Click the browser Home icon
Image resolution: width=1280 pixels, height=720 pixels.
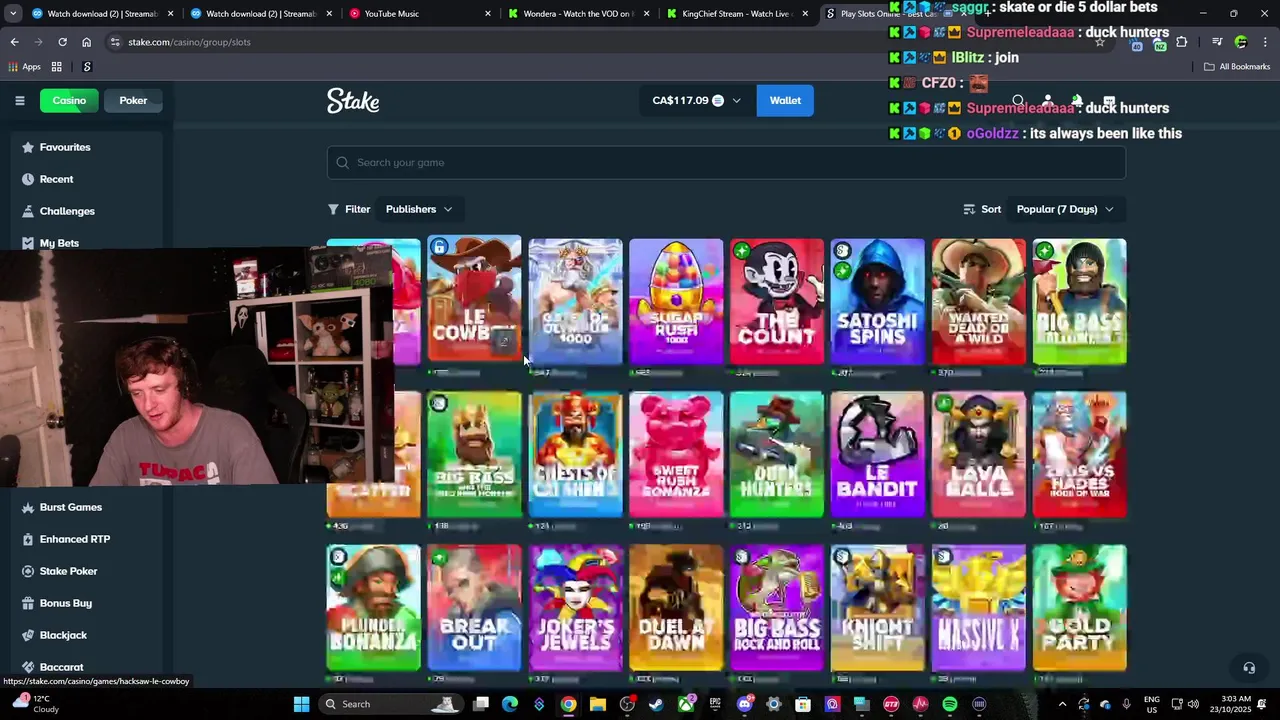pos(86,42)
